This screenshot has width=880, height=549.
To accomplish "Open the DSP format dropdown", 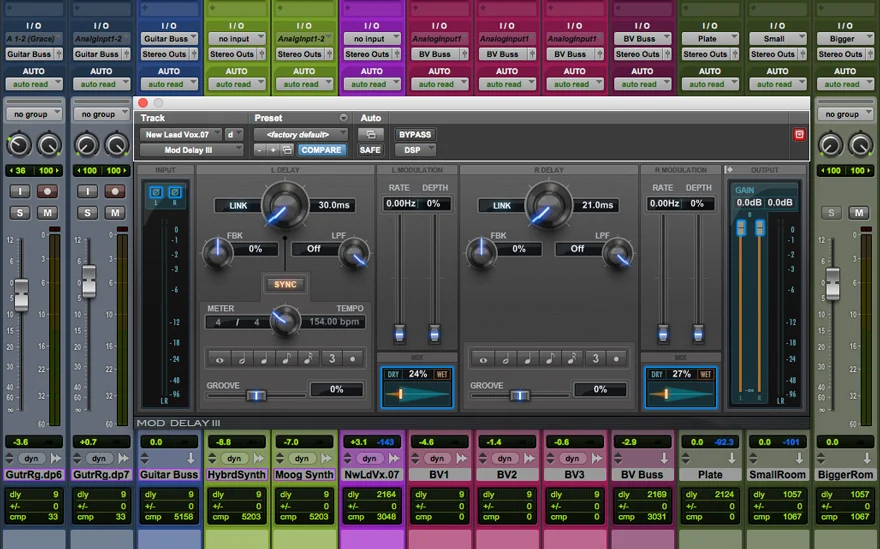I will click(415, 150).
